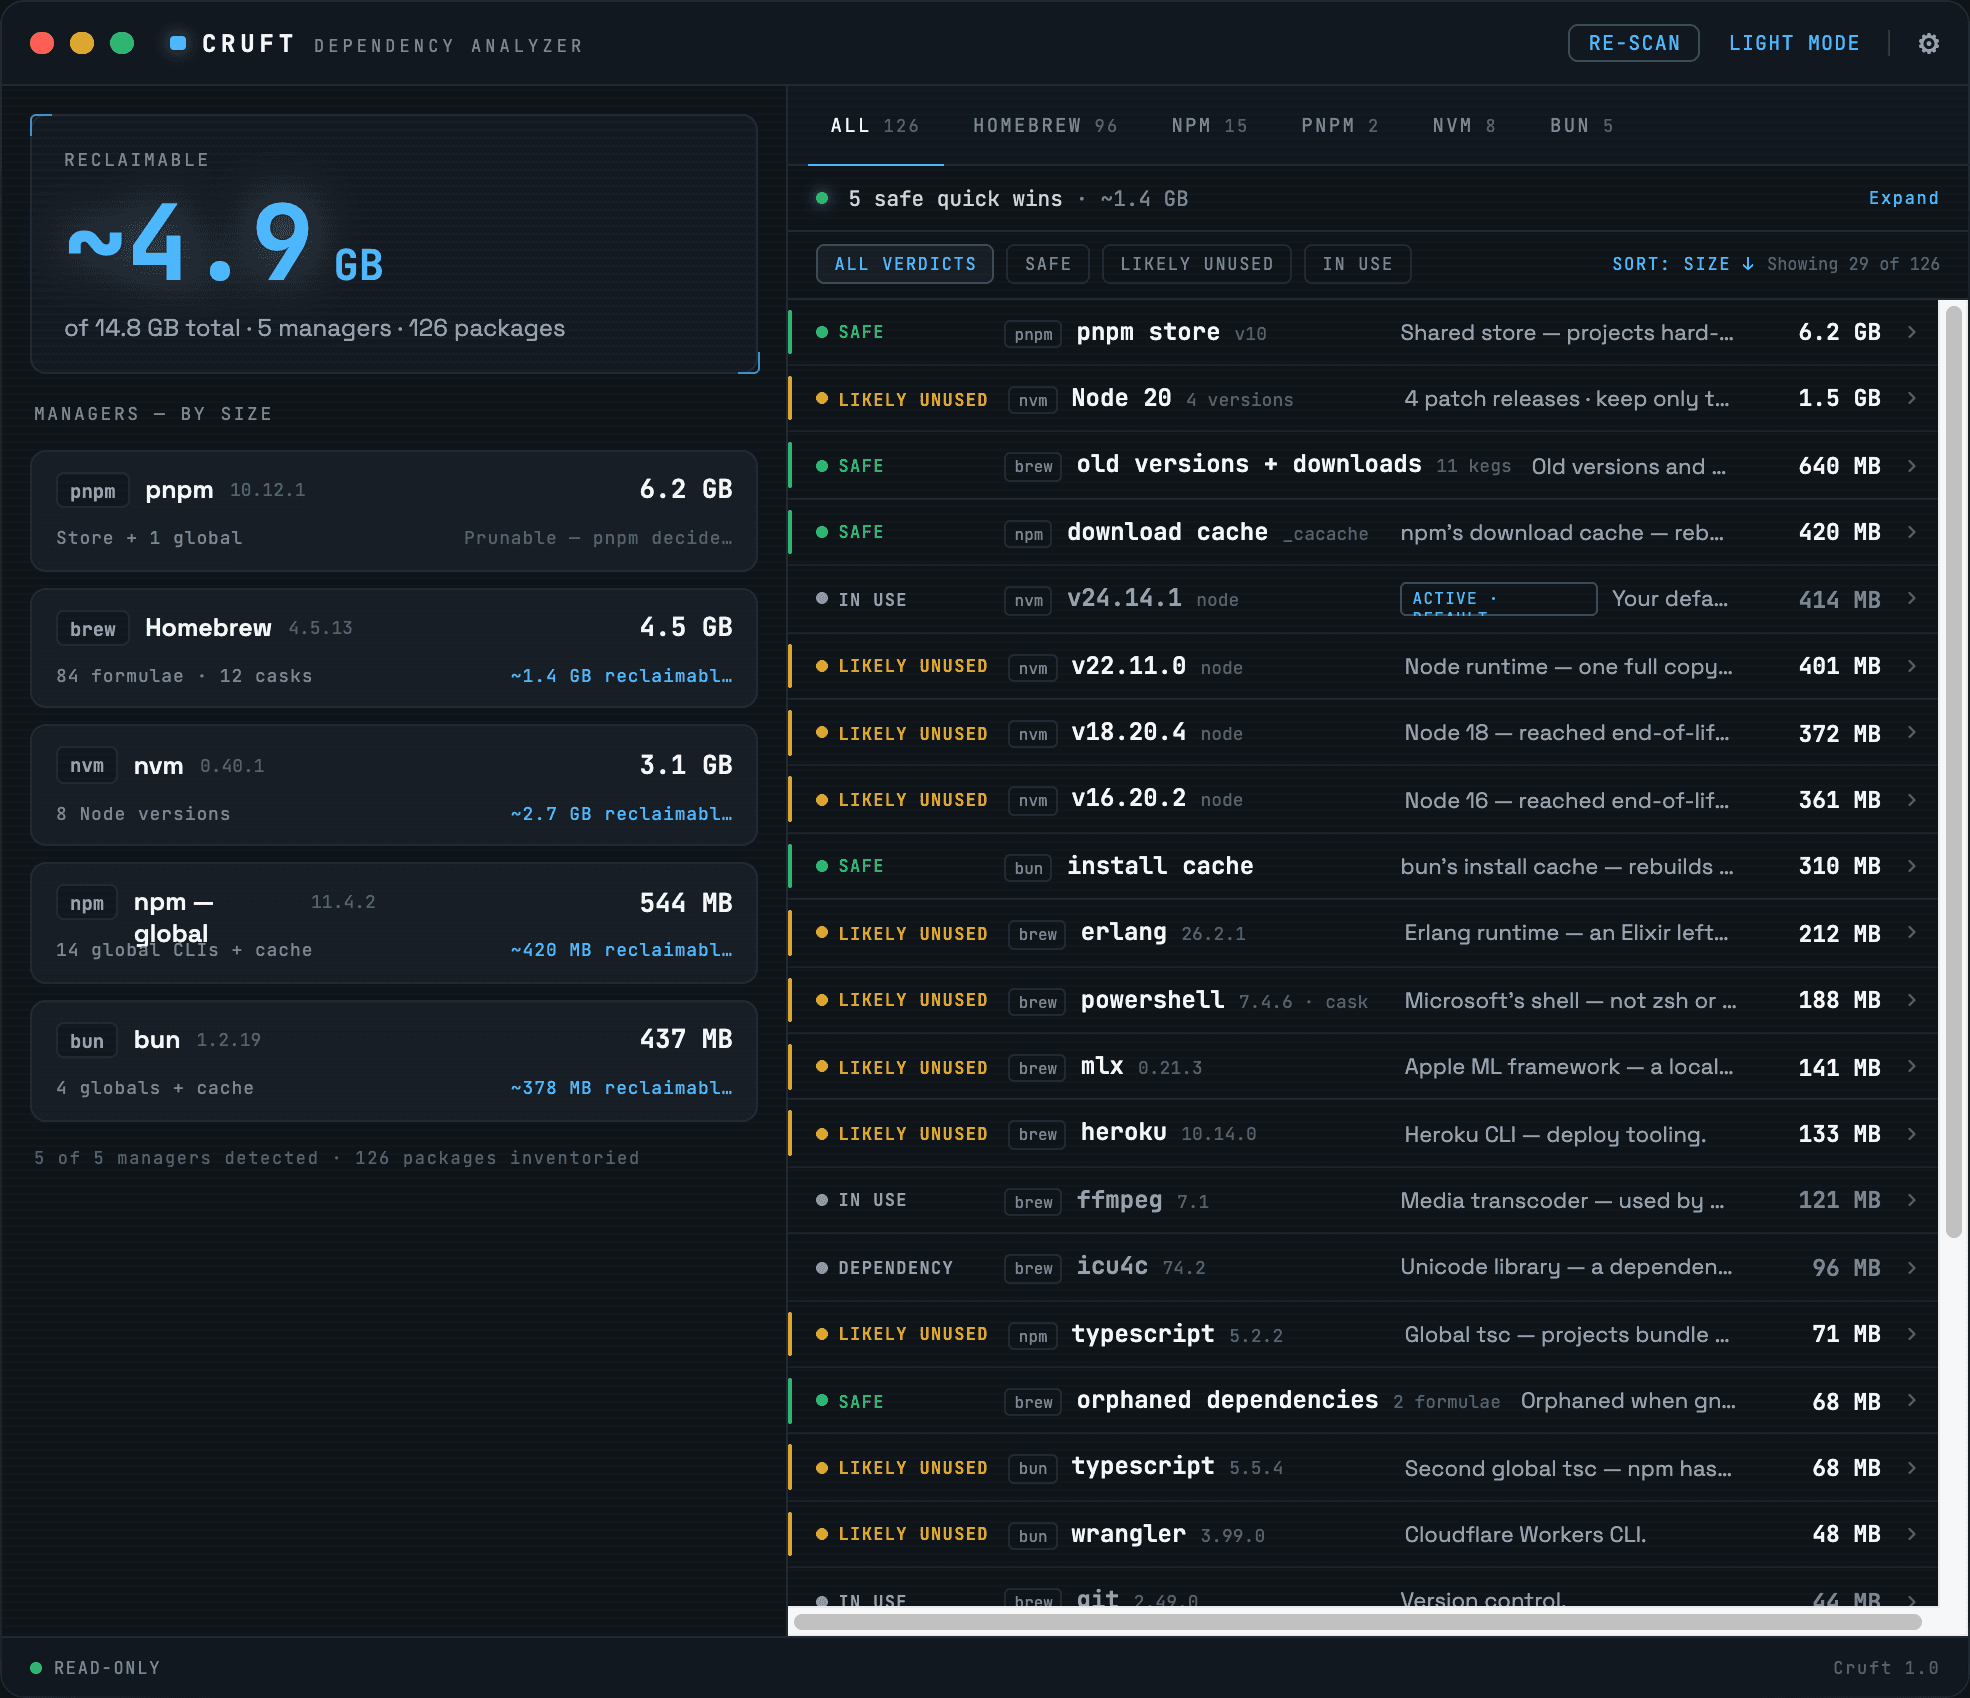The image size is (1970, 1698).
Task: Open the nvm manager card
Action: click(x=394, y=786)
